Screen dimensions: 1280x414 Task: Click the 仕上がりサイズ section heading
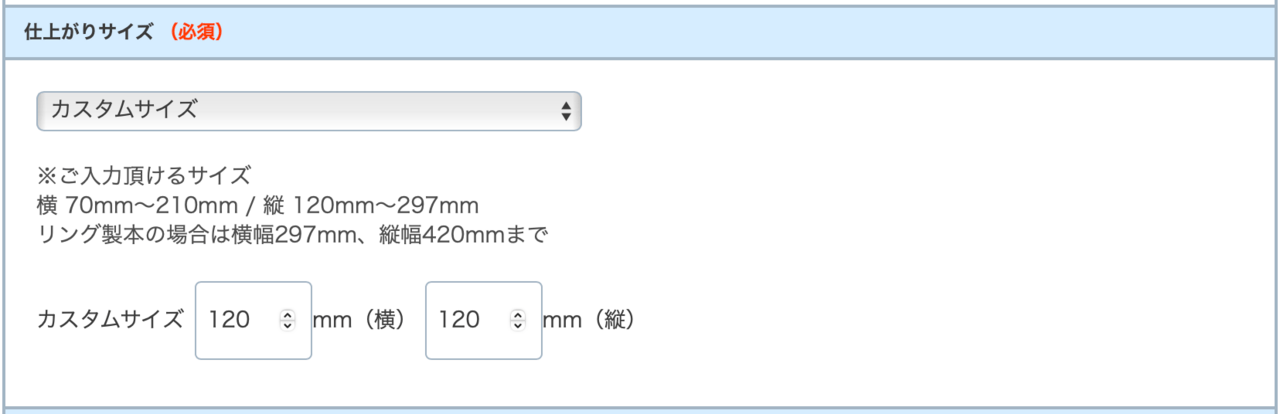point(89,32)
